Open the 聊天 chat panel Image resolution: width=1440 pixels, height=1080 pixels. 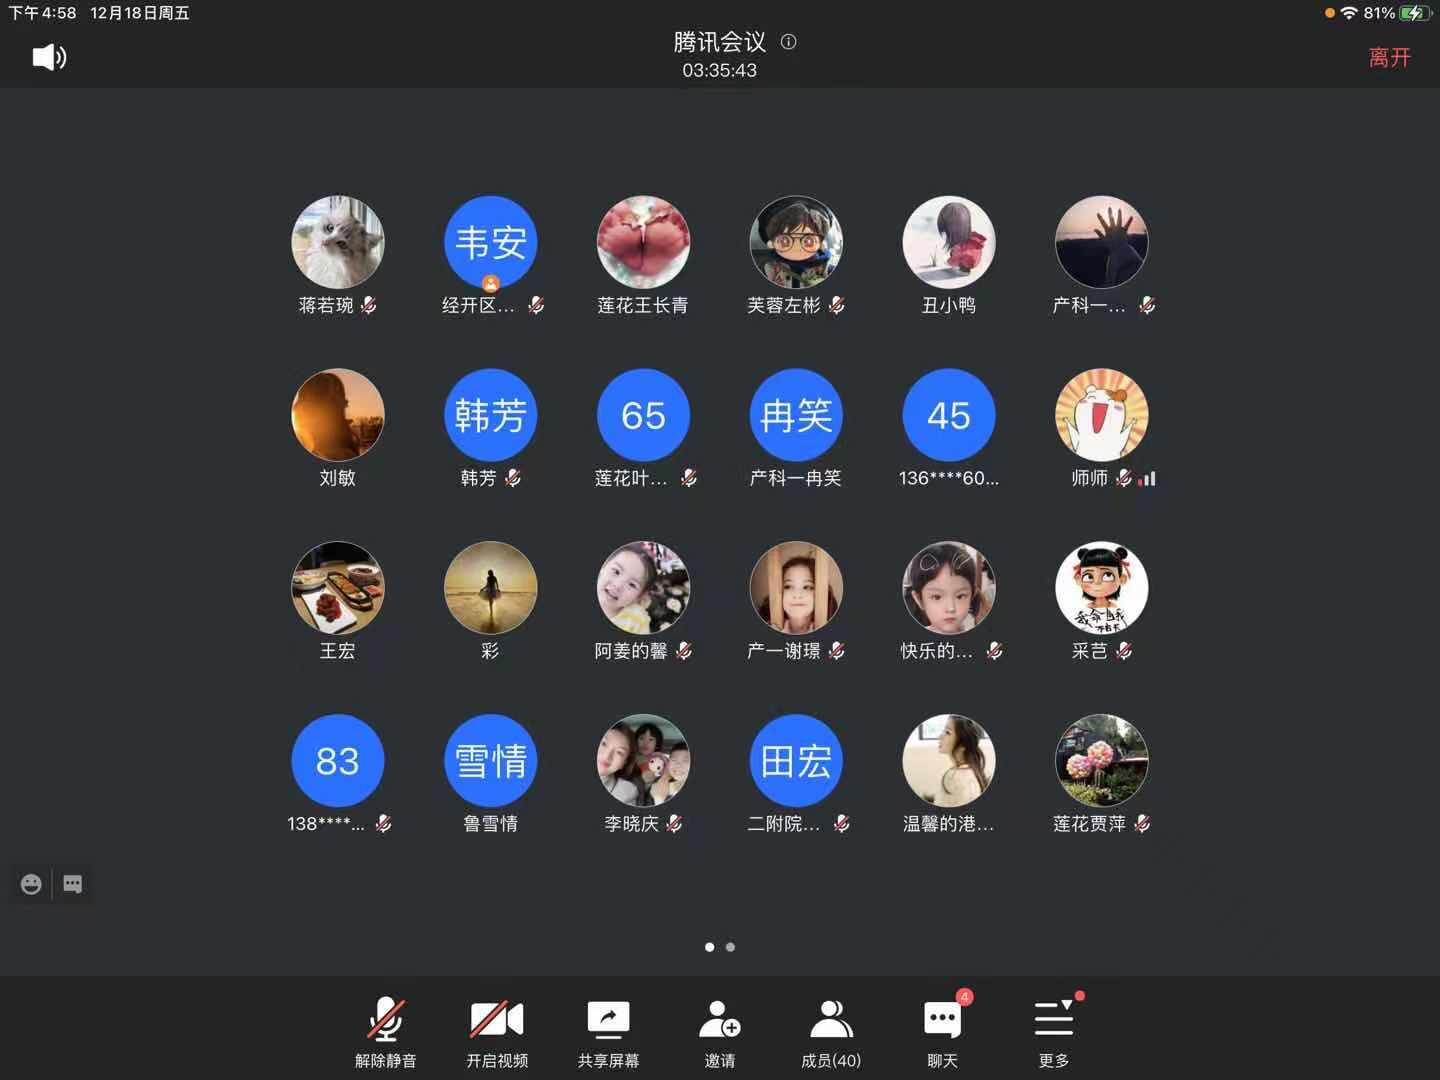942,1033
